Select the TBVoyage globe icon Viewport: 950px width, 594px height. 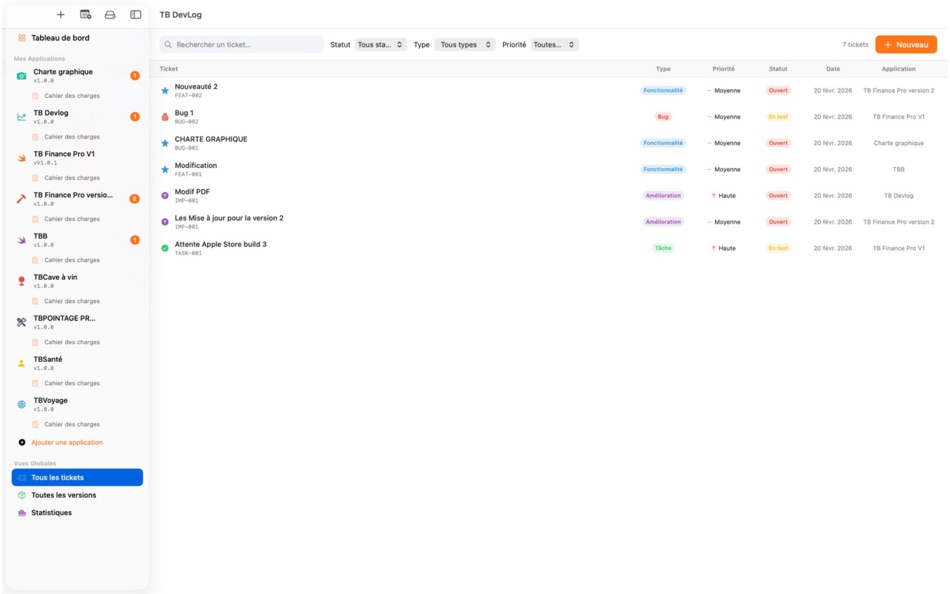[20, 403]
